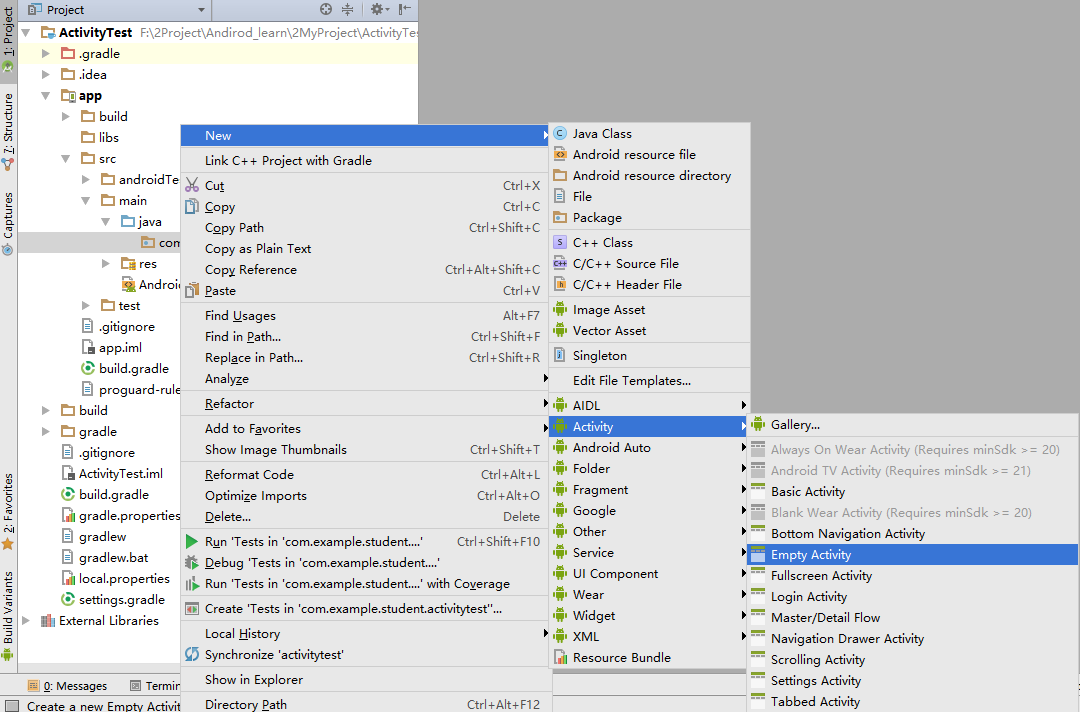Open the Captures side tab

(x=8, y=223)
